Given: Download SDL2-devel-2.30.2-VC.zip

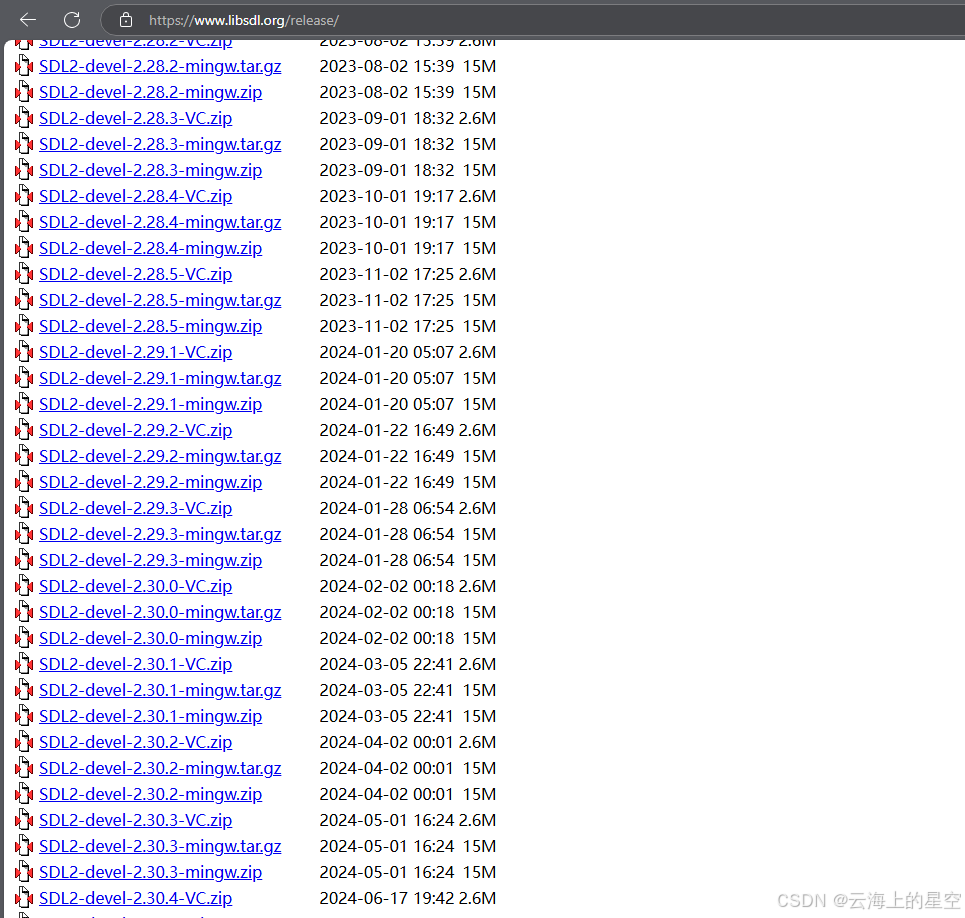Looking at the screenshot, I should (135, 742).
